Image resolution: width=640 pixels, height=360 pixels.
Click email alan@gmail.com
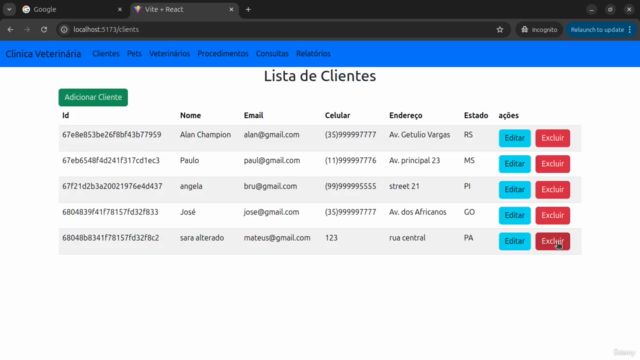click(271, 135)
